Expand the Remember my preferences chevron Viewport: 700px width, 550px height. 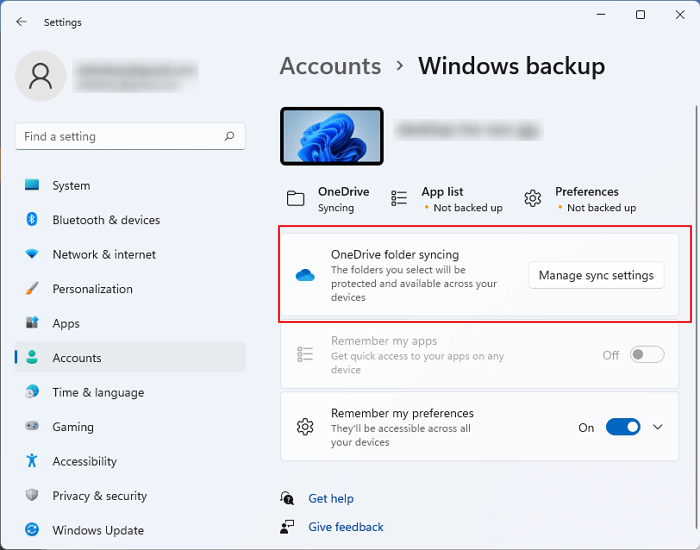click(658, 427)
